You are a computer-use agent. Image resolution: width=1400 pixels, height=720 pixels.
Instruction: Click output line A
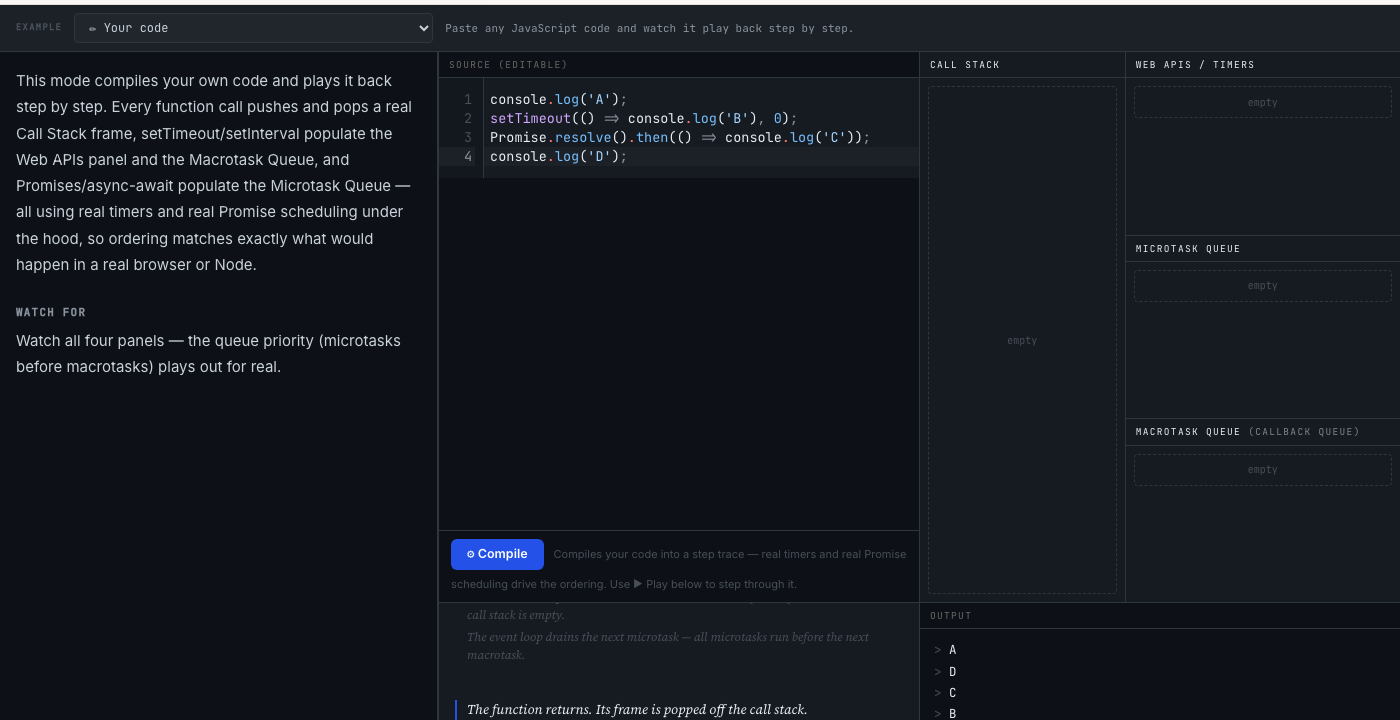tap(952, 650)
